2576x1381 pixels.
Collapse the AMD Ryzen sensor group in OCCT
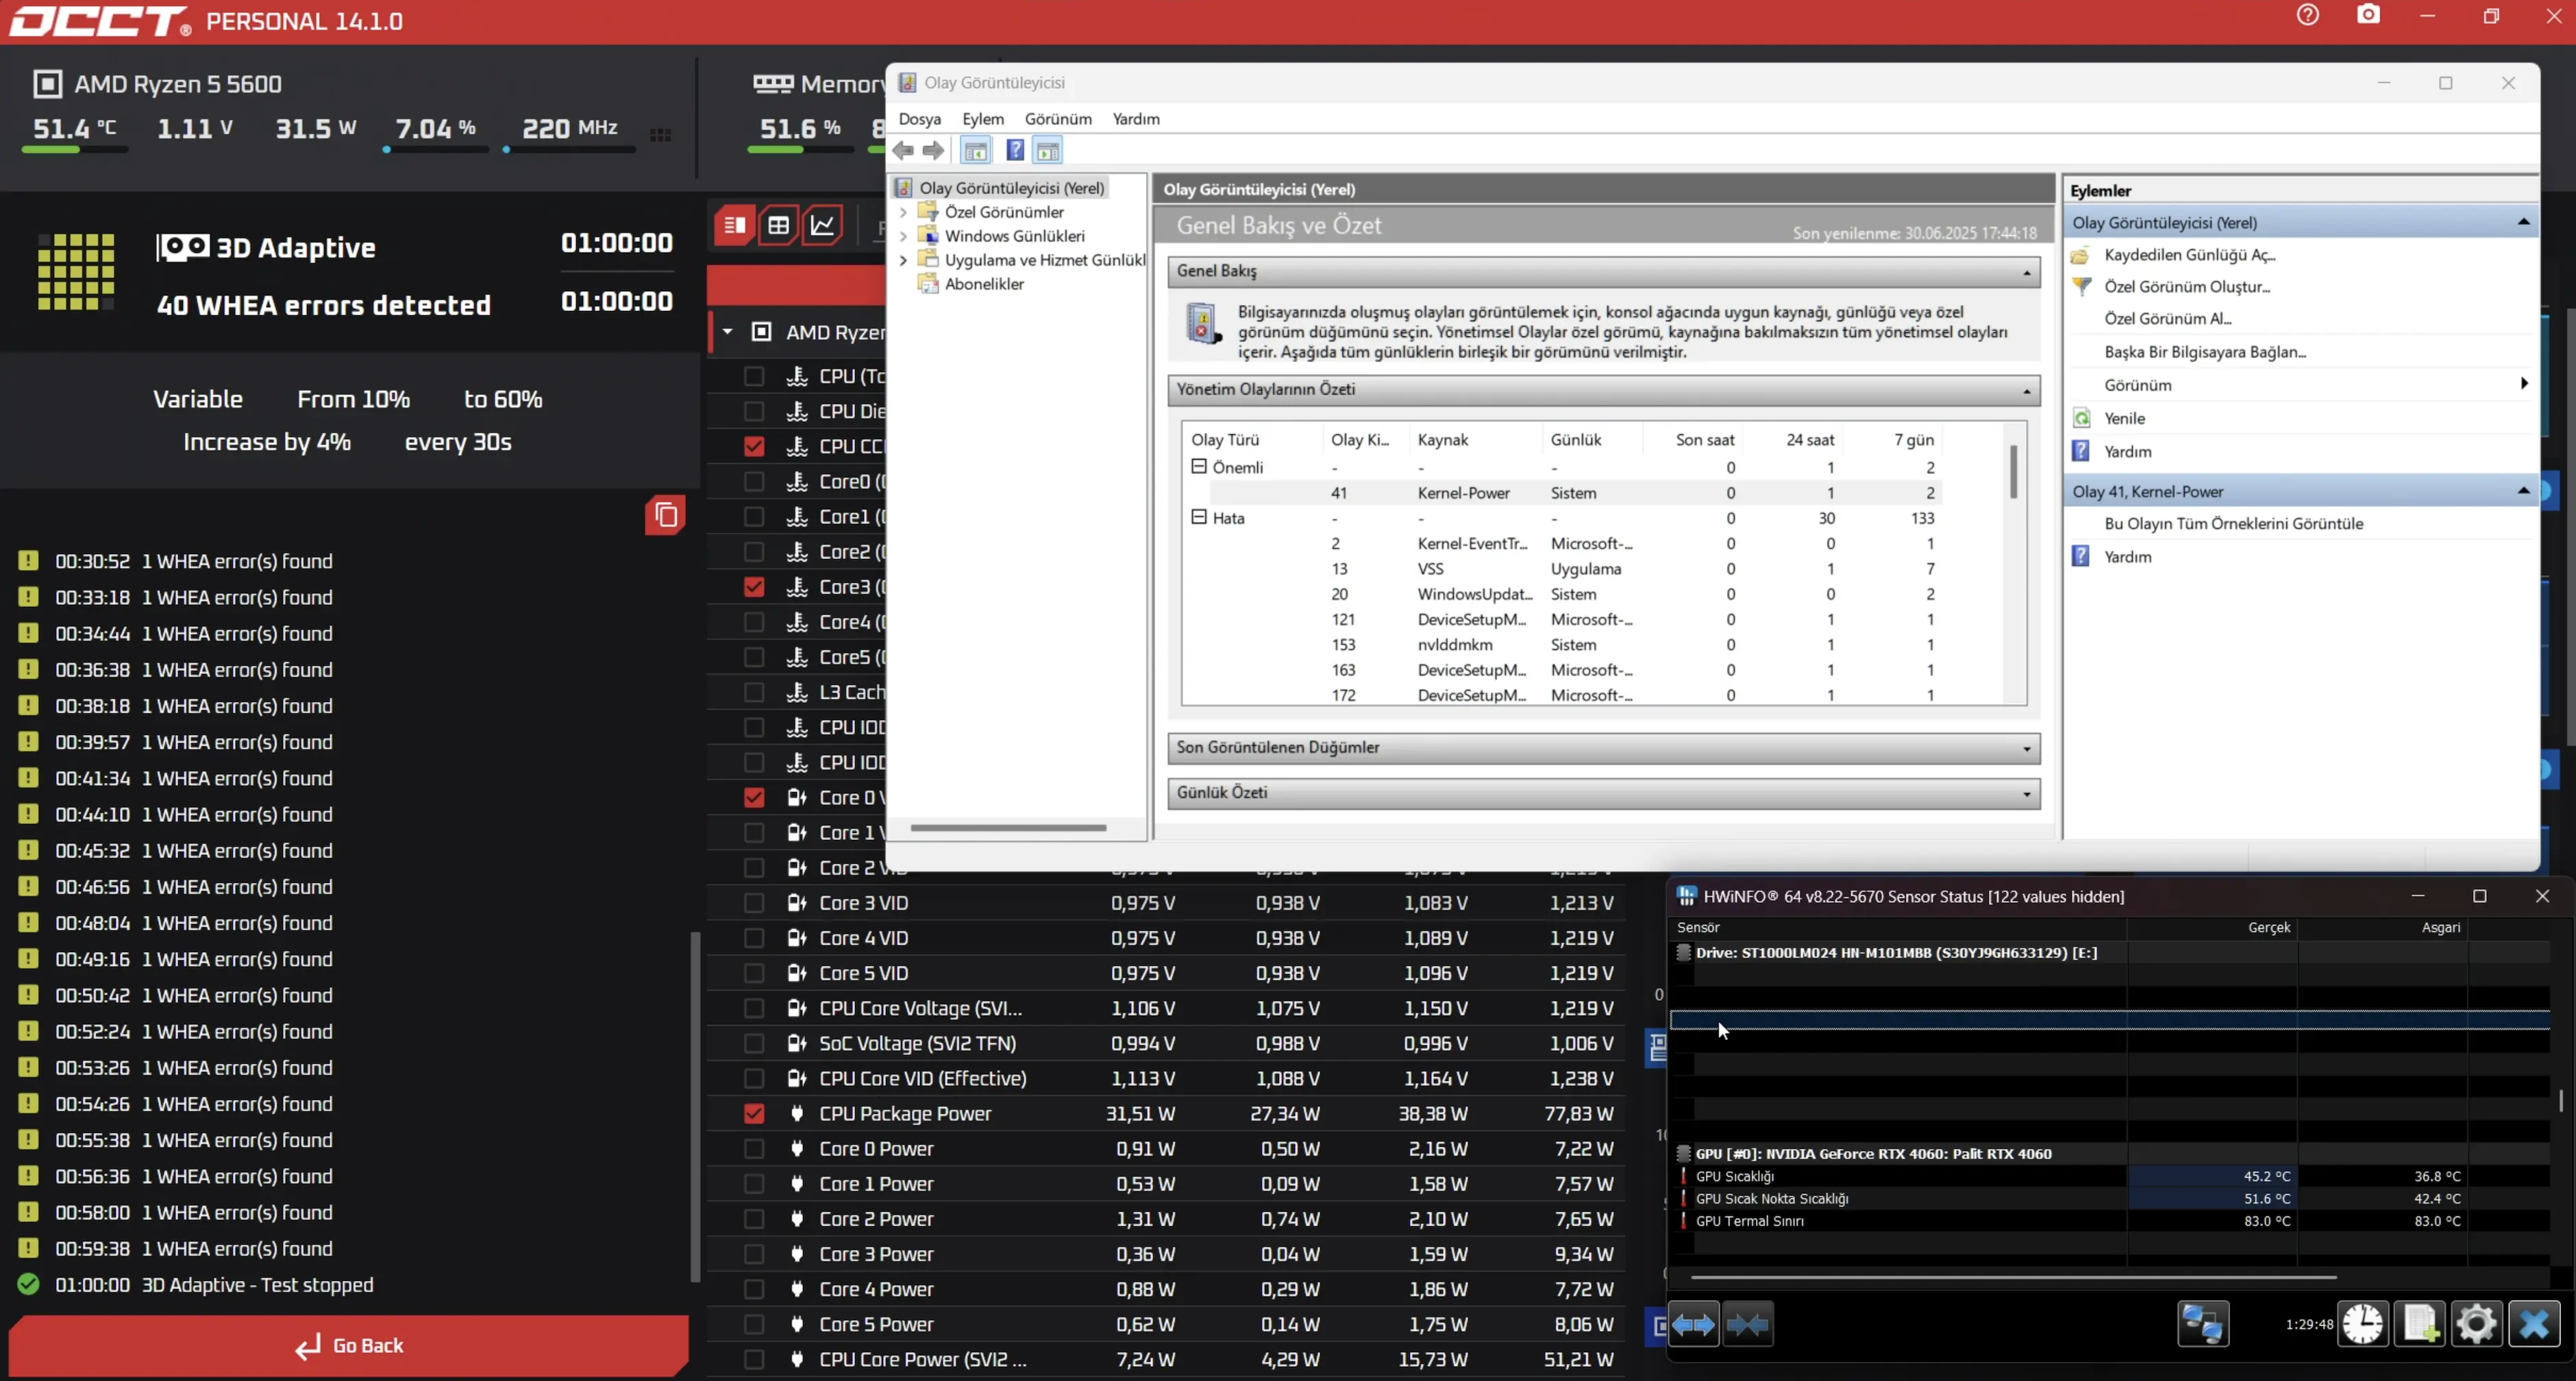point(728,332)
